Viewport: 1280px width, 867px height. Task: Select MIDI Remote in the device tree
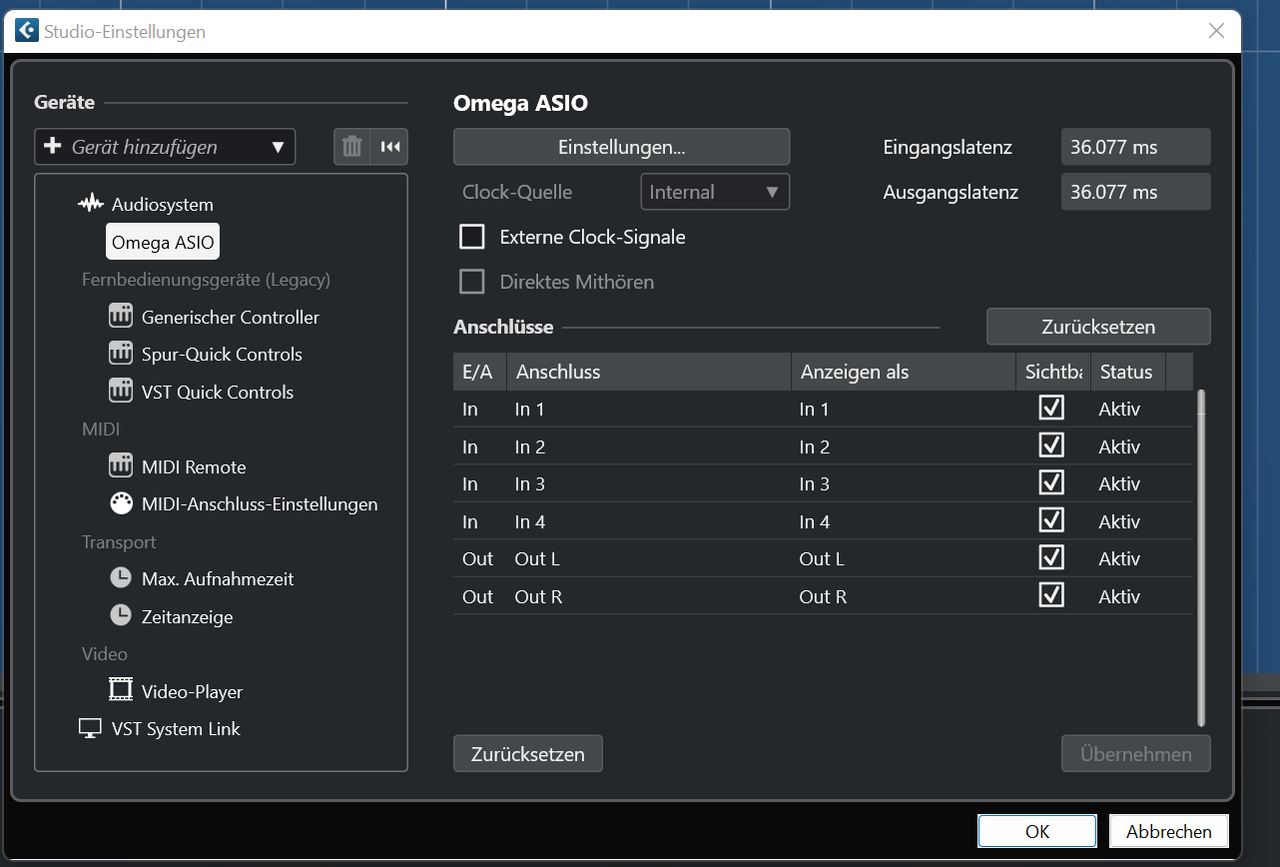click(x=193, y=467)
